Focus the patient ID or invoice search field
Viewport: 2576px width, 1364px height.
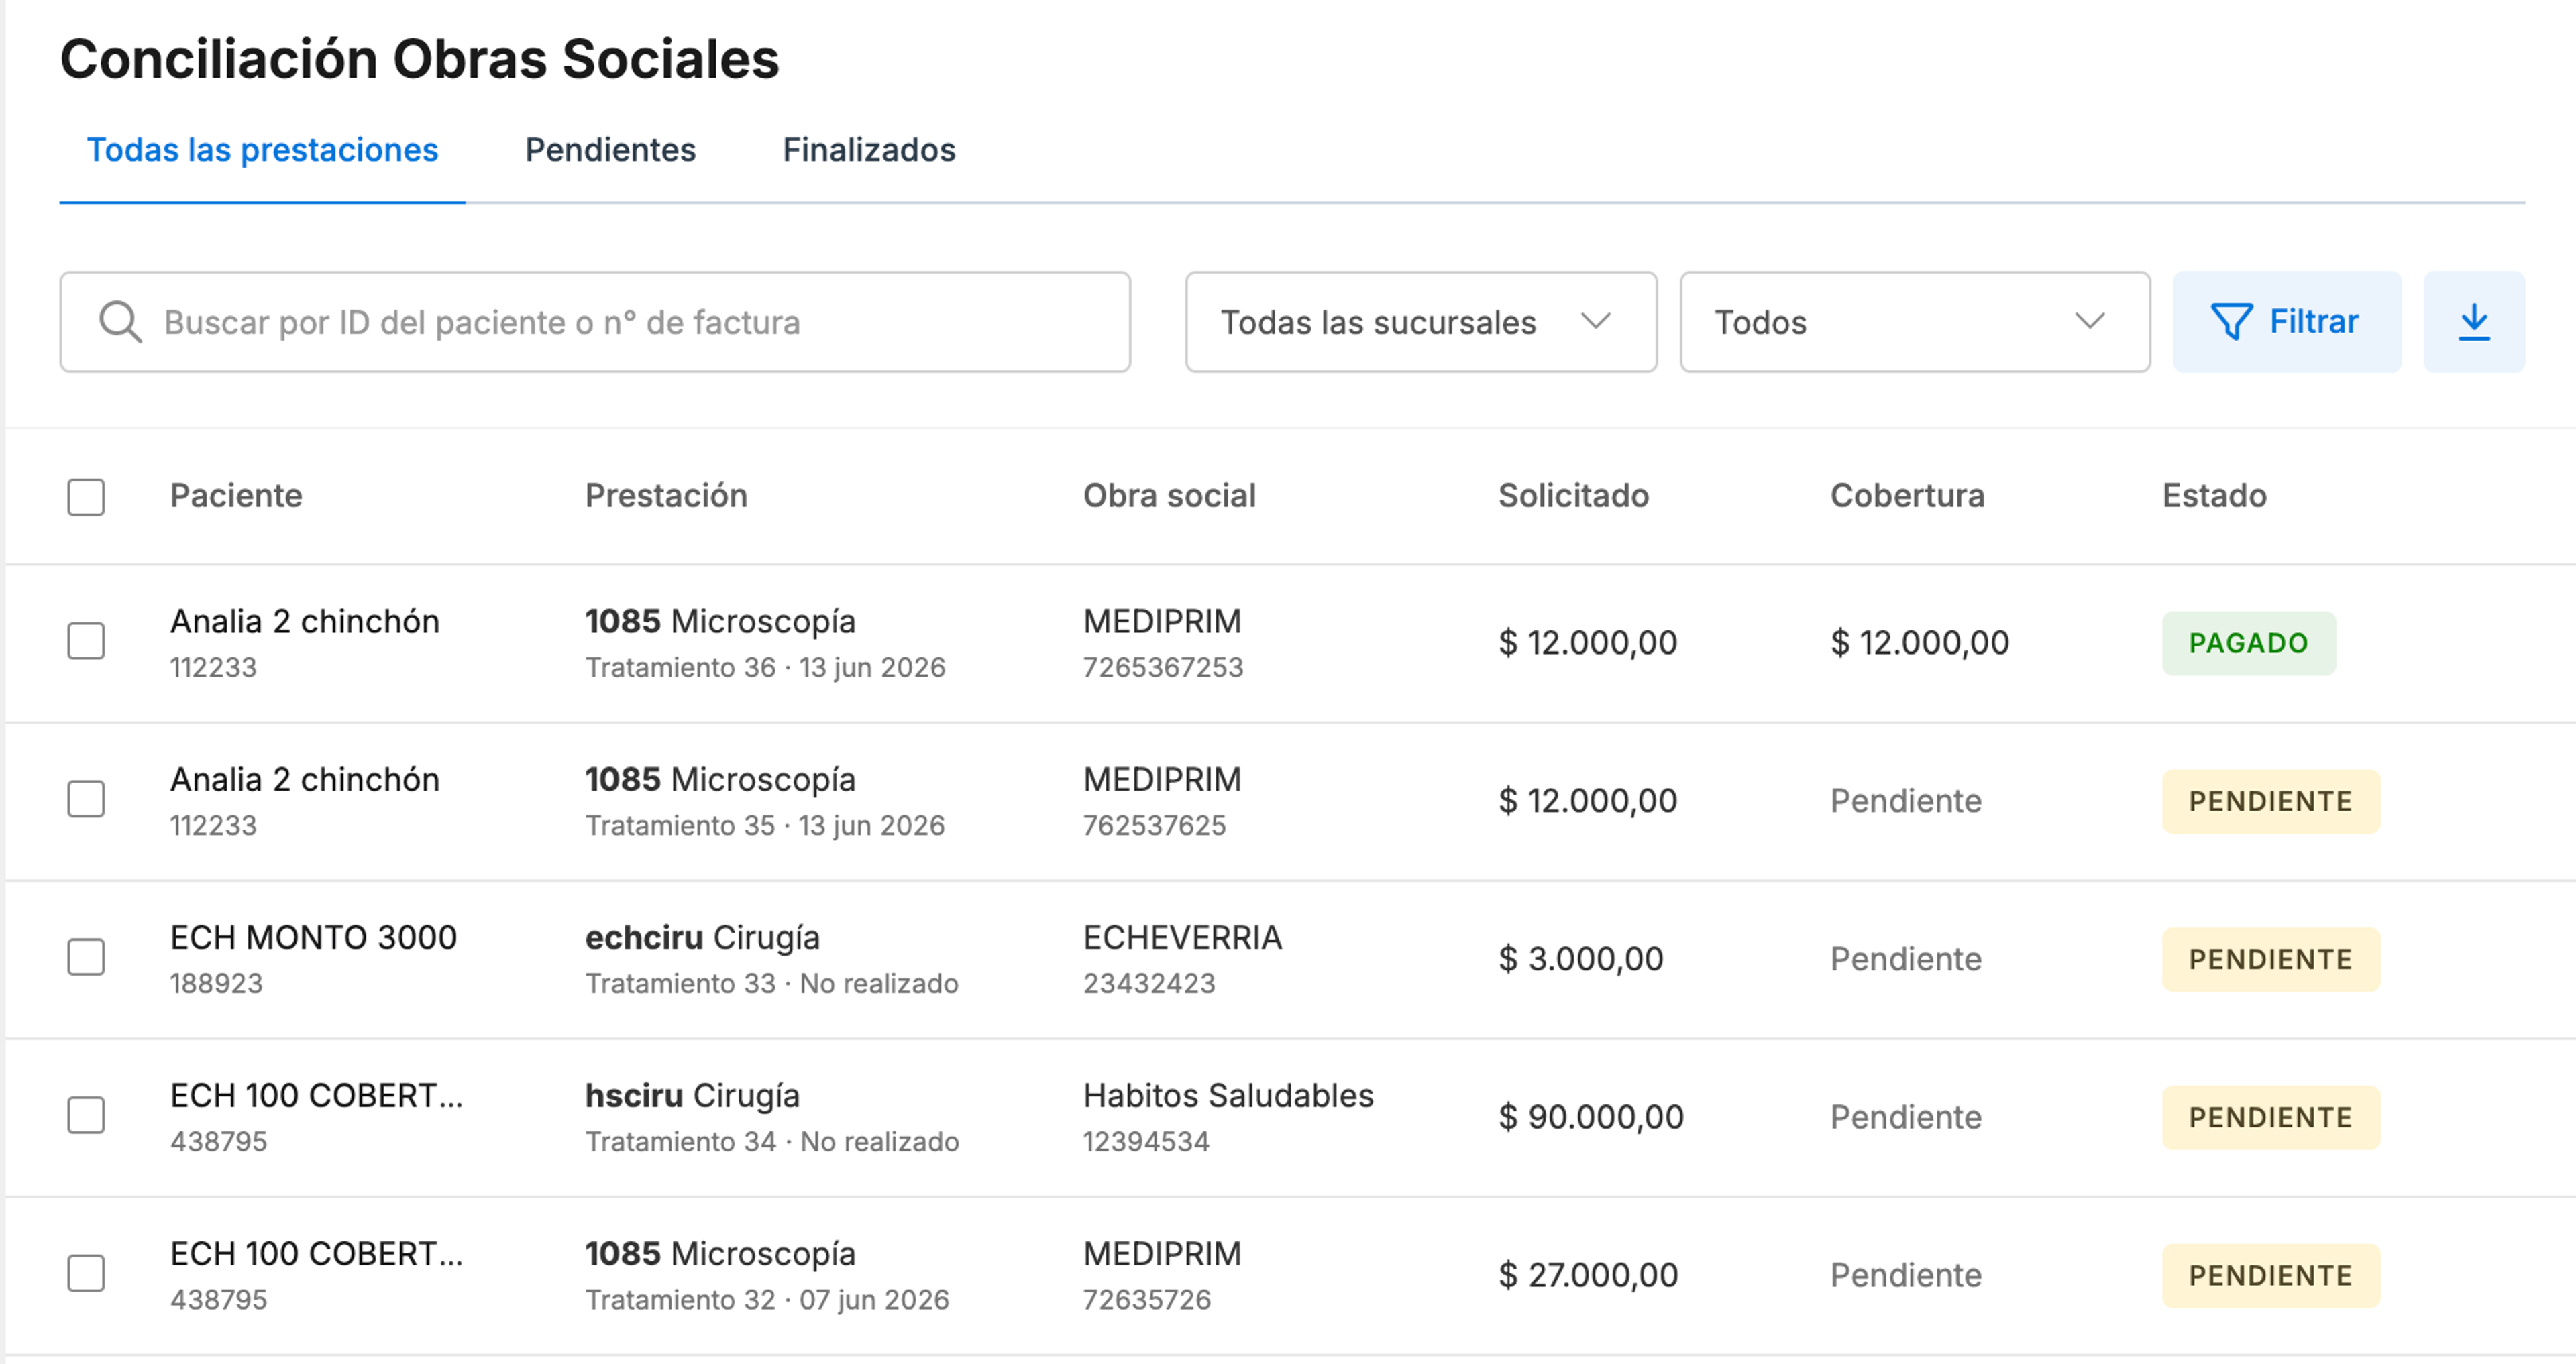click(595, 322)
